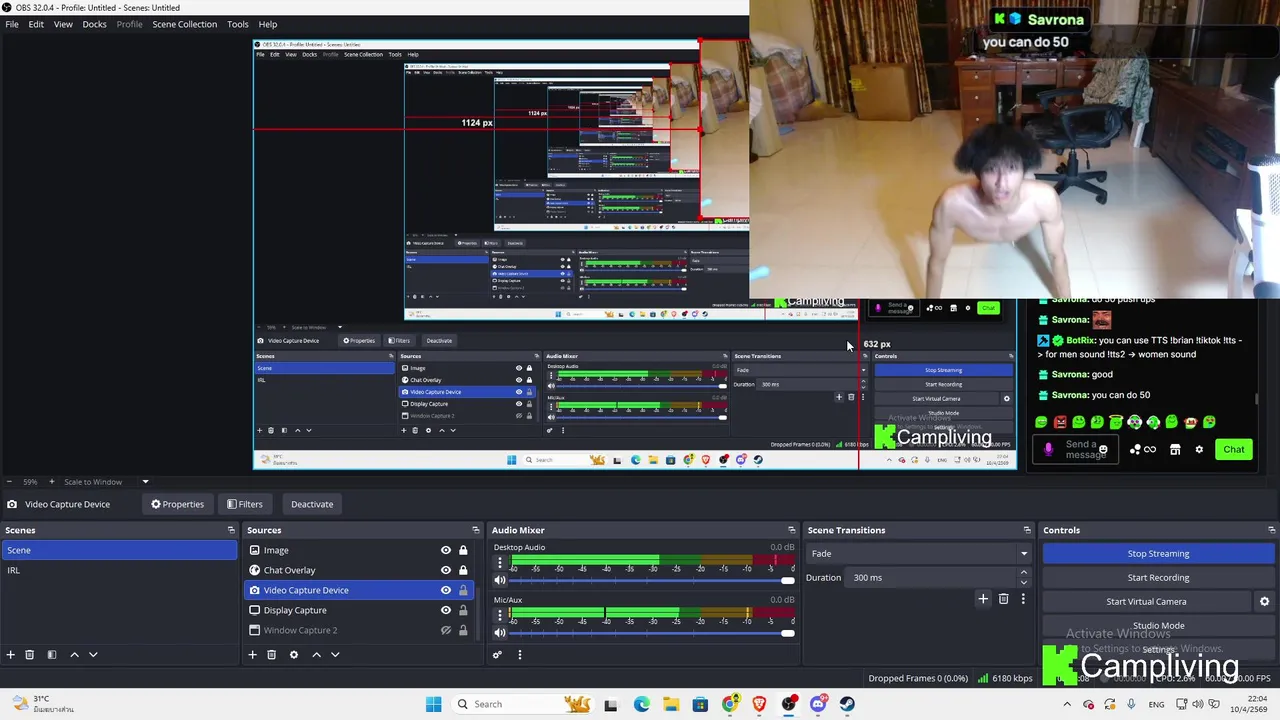Move scene down arrow in Scenes panel

click(93, 655)
